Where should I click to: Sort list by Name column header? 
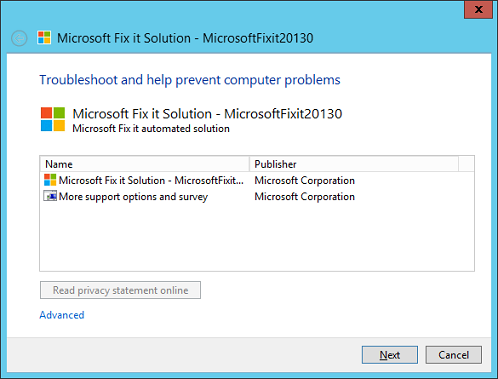click(145, 164)
